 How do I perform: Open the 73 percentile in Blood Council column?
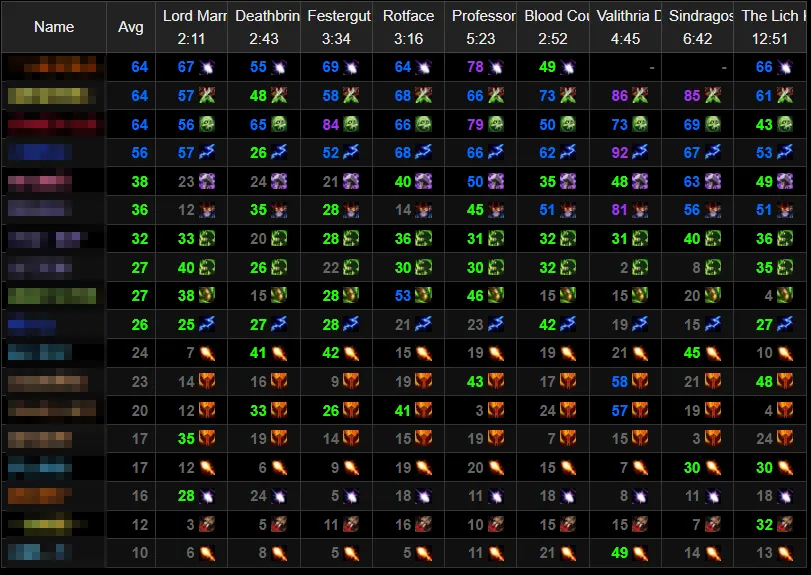[547, 96]
